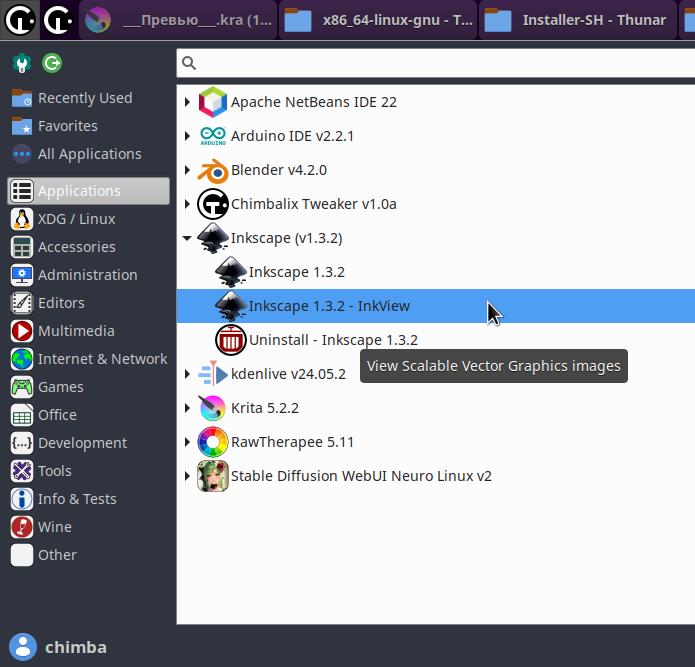Click the Wine glass category icon
The height and width of the screenshot is (667, 695).
pyautogui.click(x=22, y=527)
